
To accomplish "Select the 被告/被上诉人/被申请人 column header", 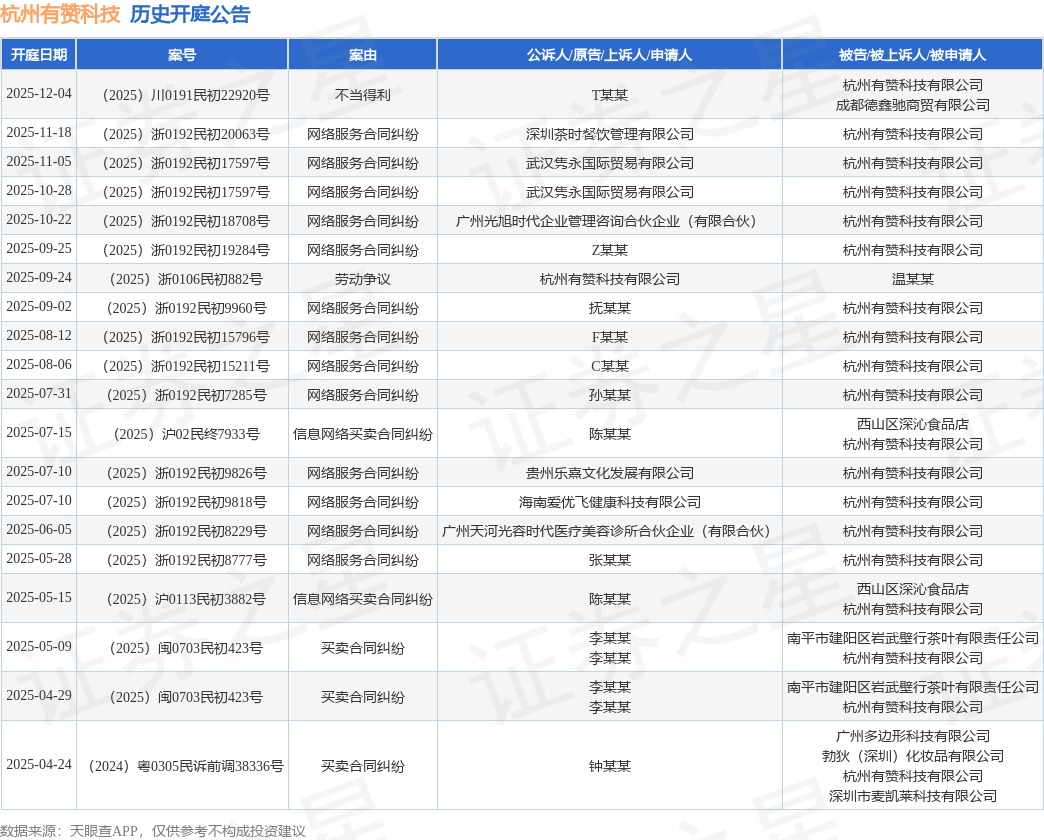I will (x=912, y=55).
